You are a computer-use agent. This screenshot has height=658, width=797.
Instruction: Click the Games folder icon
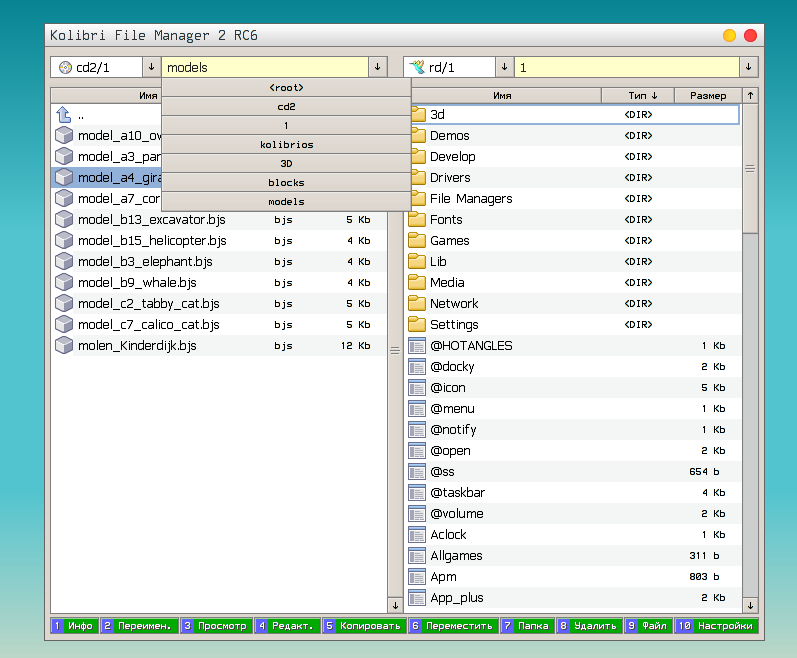tap(417, 240)
